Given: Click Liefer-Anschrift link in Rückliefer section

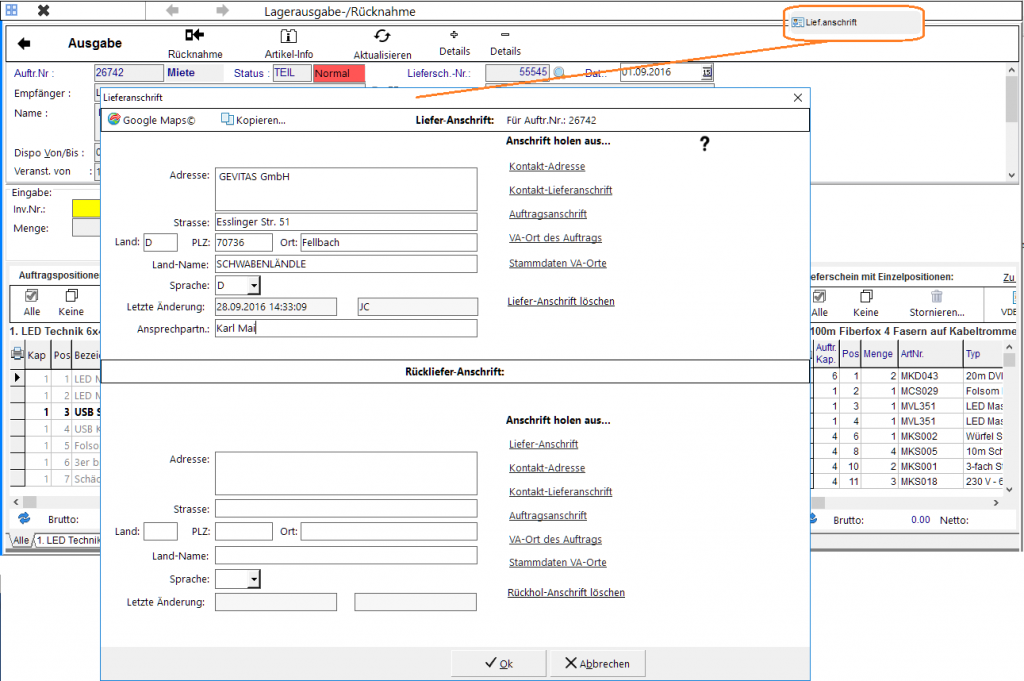Looking at the screenshot, I should (x=543, y=444).
